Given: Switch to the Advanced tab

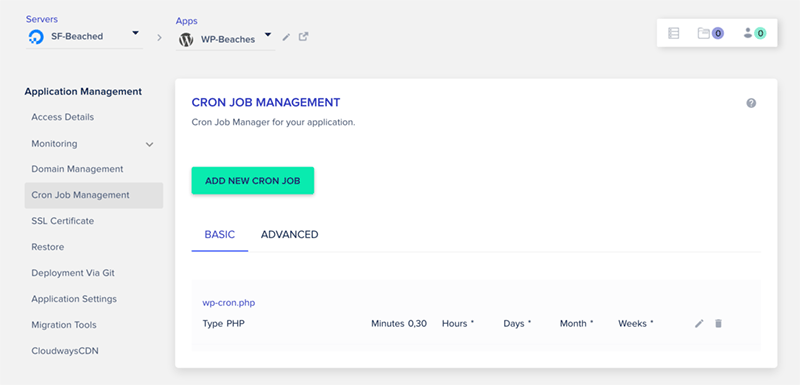Looking at the screenshot, I should pos(289,235).
